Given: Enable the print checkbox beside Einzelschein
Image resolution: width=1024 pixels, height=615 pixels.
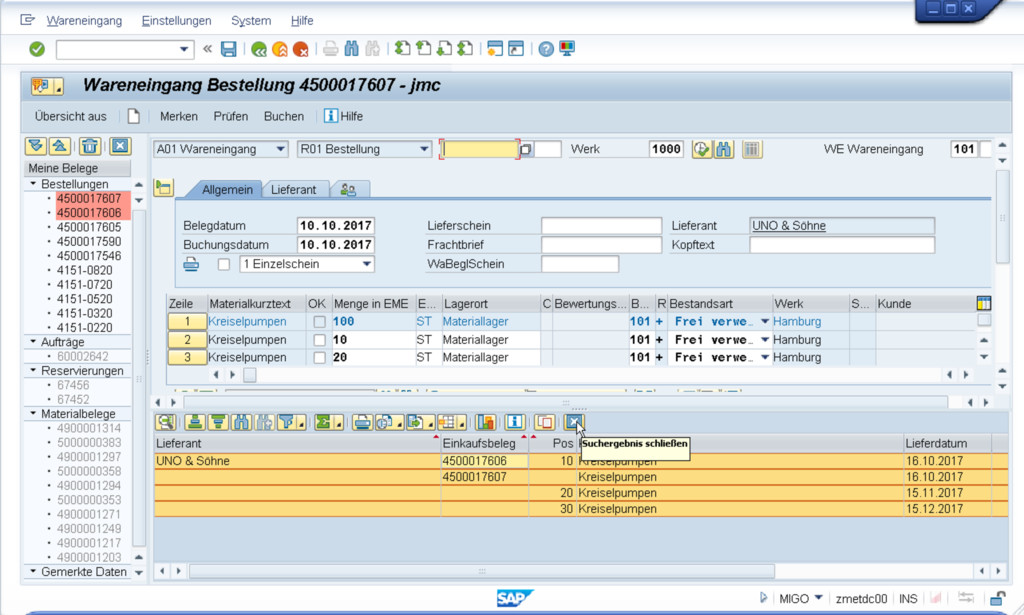Looking at the screenshot, I should [224, 264].
